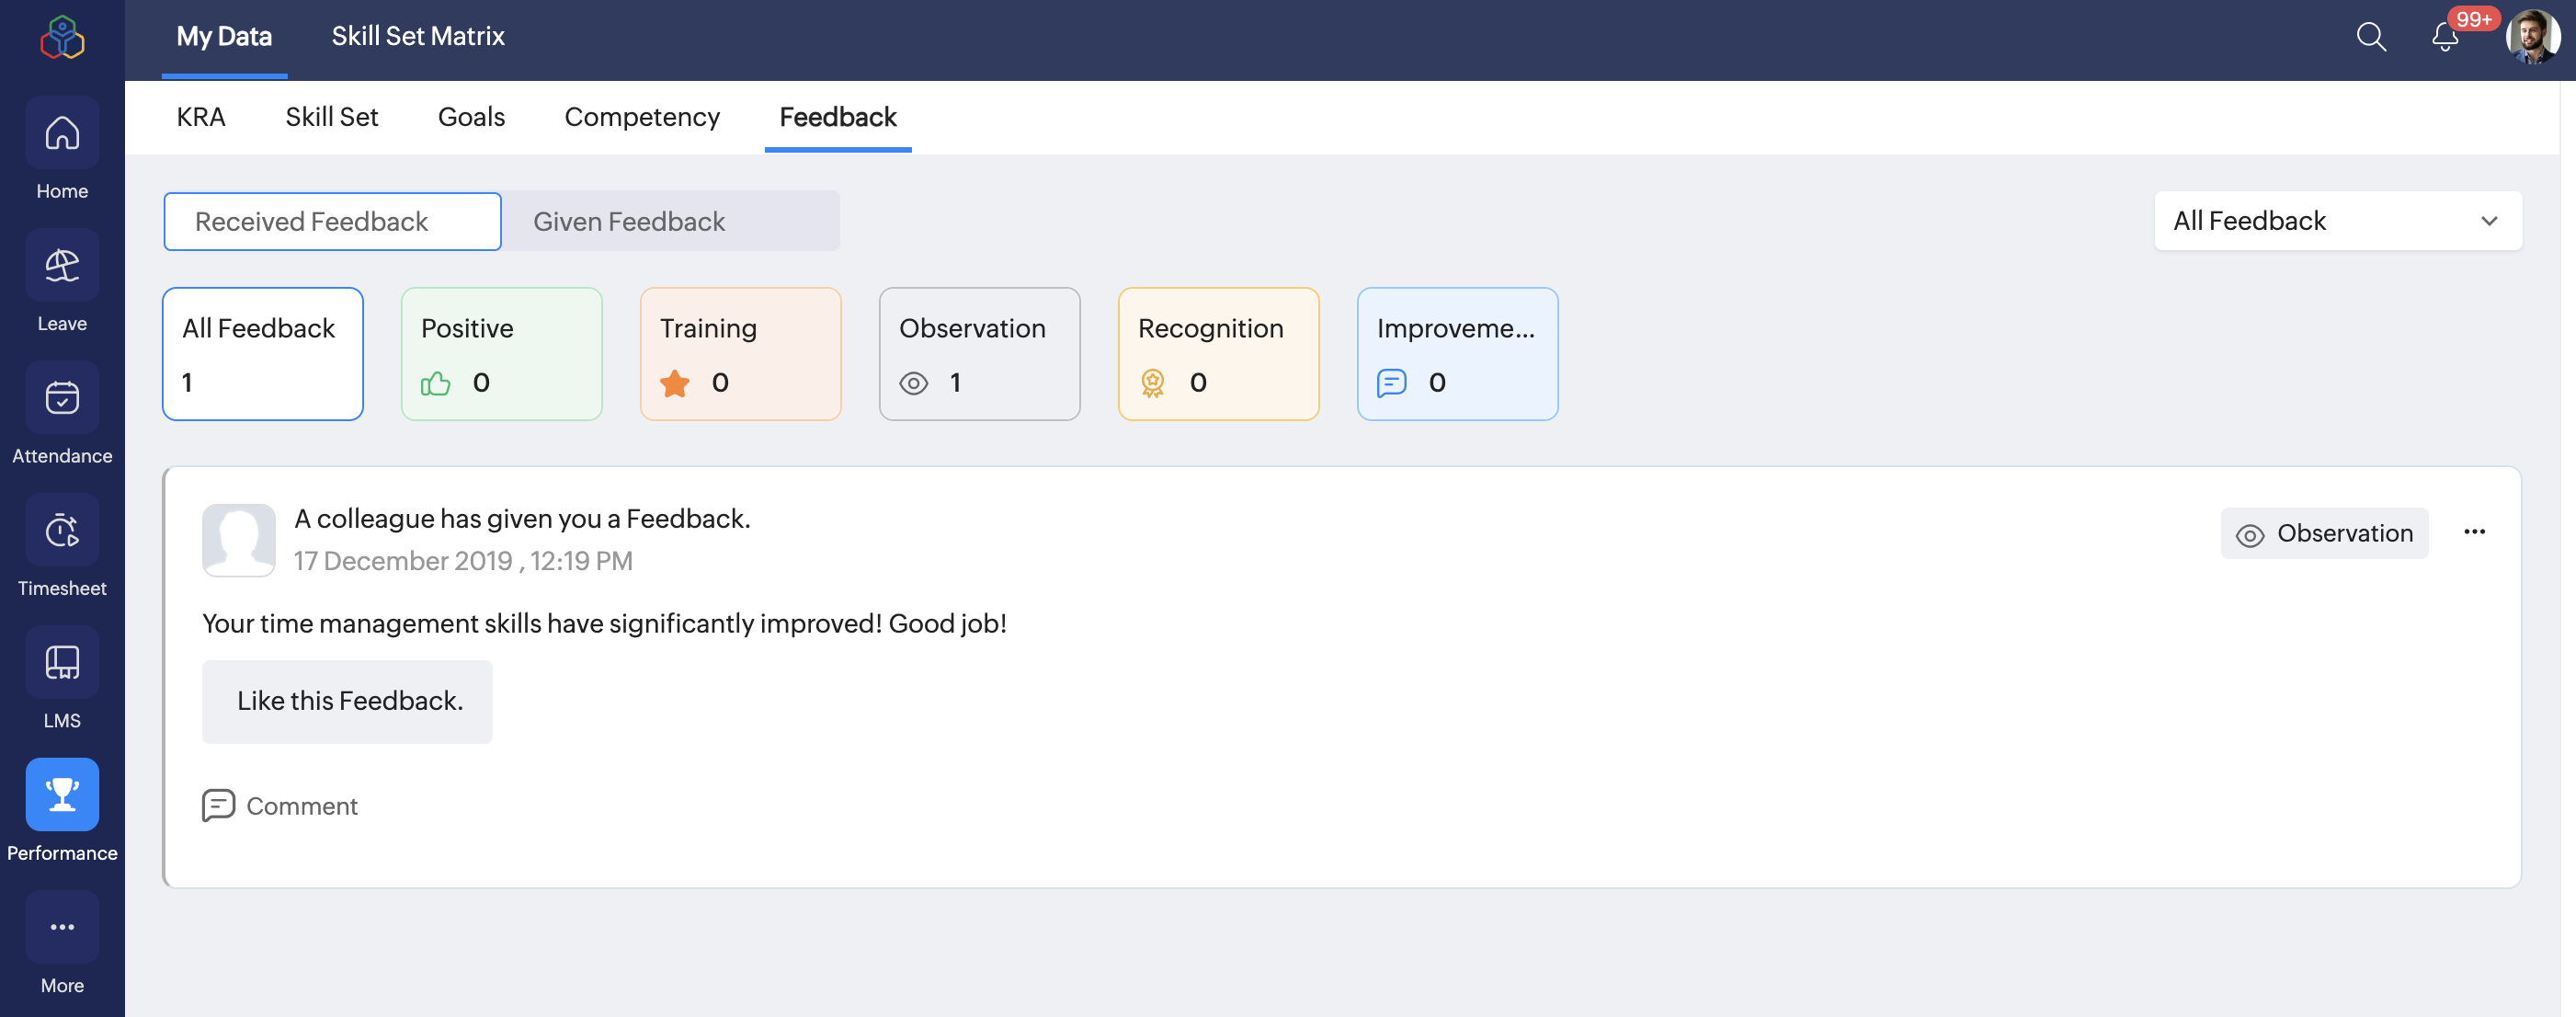The height and width of the screenshot is (1017, 2576).
Task: Filter by the Observation feedback card
Action: [x=978, y=354]
